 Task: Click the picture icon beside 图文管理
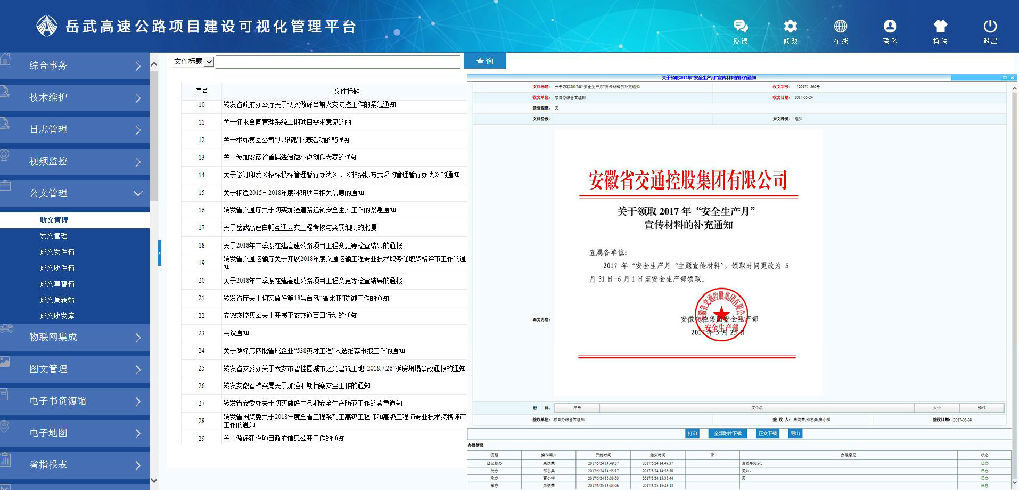(x=5, y=361)
